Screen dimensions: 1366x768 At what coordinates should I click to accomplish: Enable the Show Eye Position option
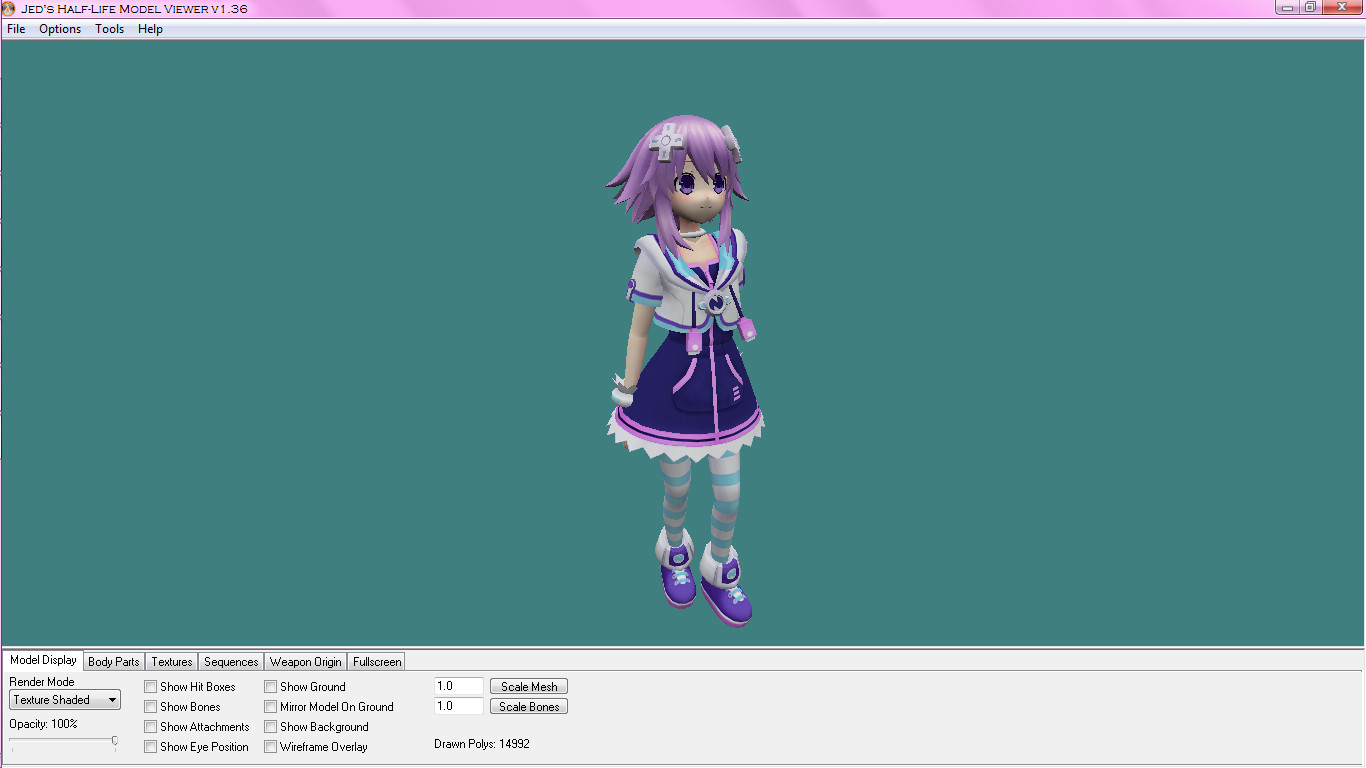(x=151, y=746)
